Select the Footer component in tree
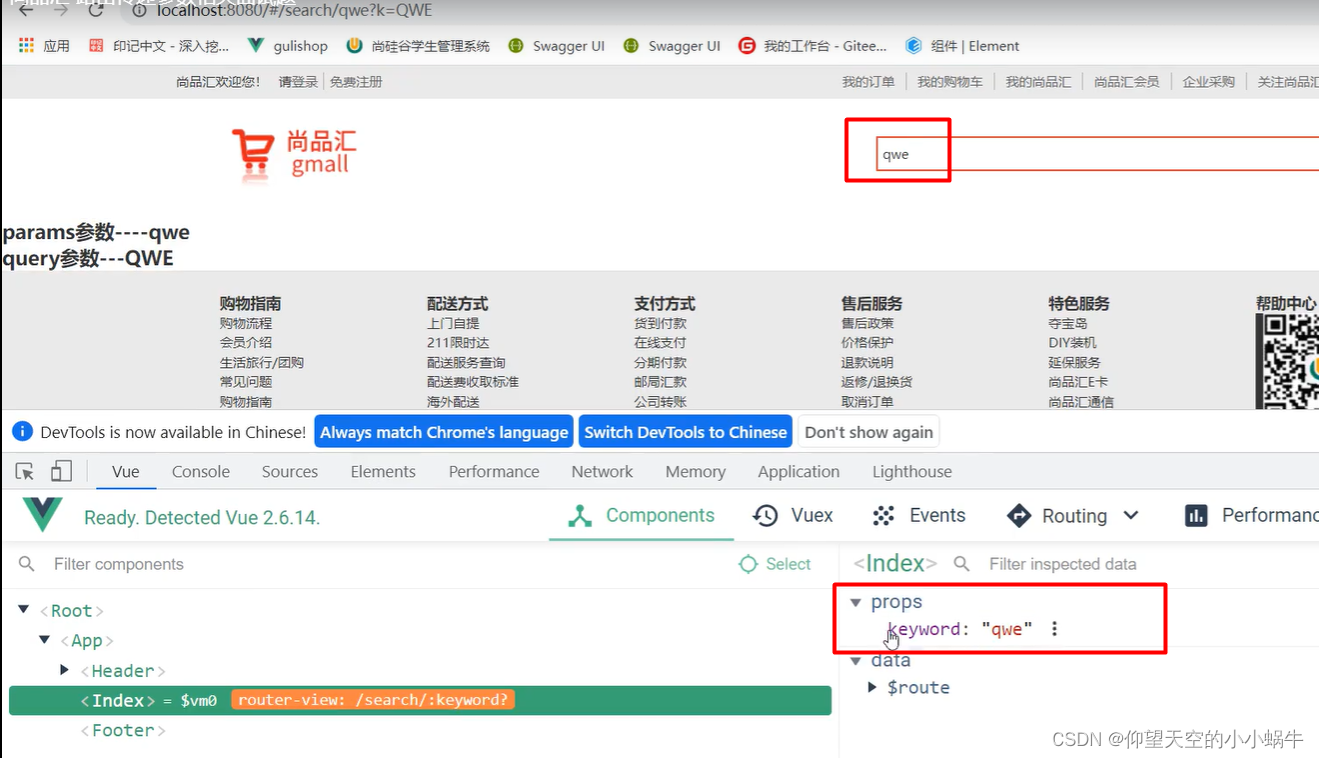 tap(123, 731)
